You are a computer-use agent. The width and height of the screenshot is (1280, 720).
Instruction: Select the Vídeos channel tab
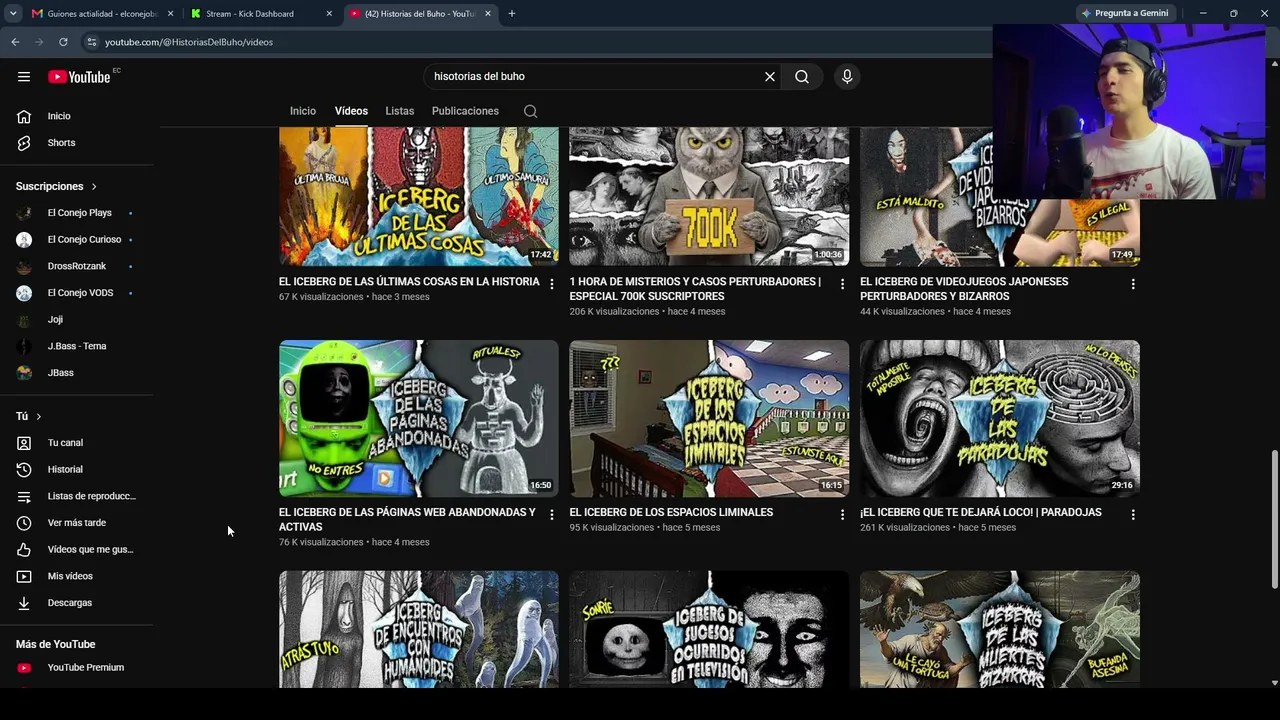pyautogui.click(x=351, y=111)
